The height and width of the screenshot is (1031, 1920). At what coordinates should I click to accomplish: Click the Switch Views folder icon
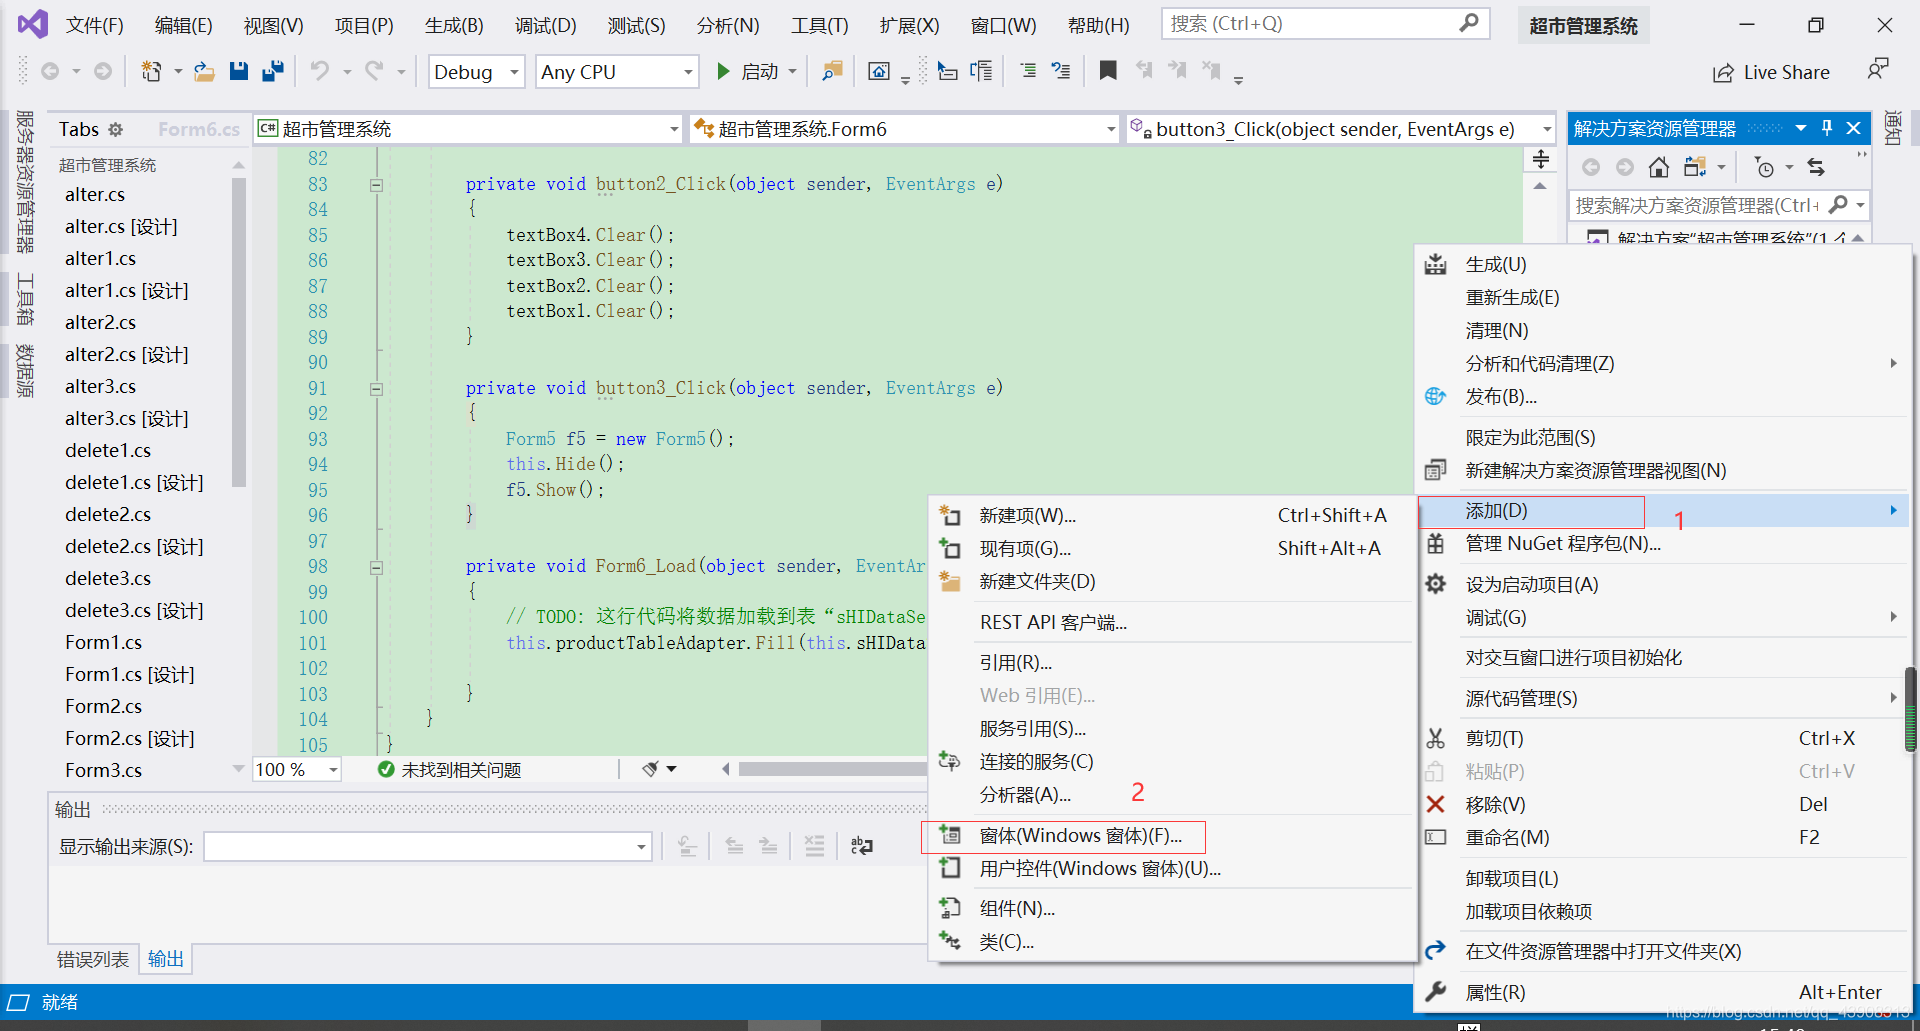(1694, 167)
